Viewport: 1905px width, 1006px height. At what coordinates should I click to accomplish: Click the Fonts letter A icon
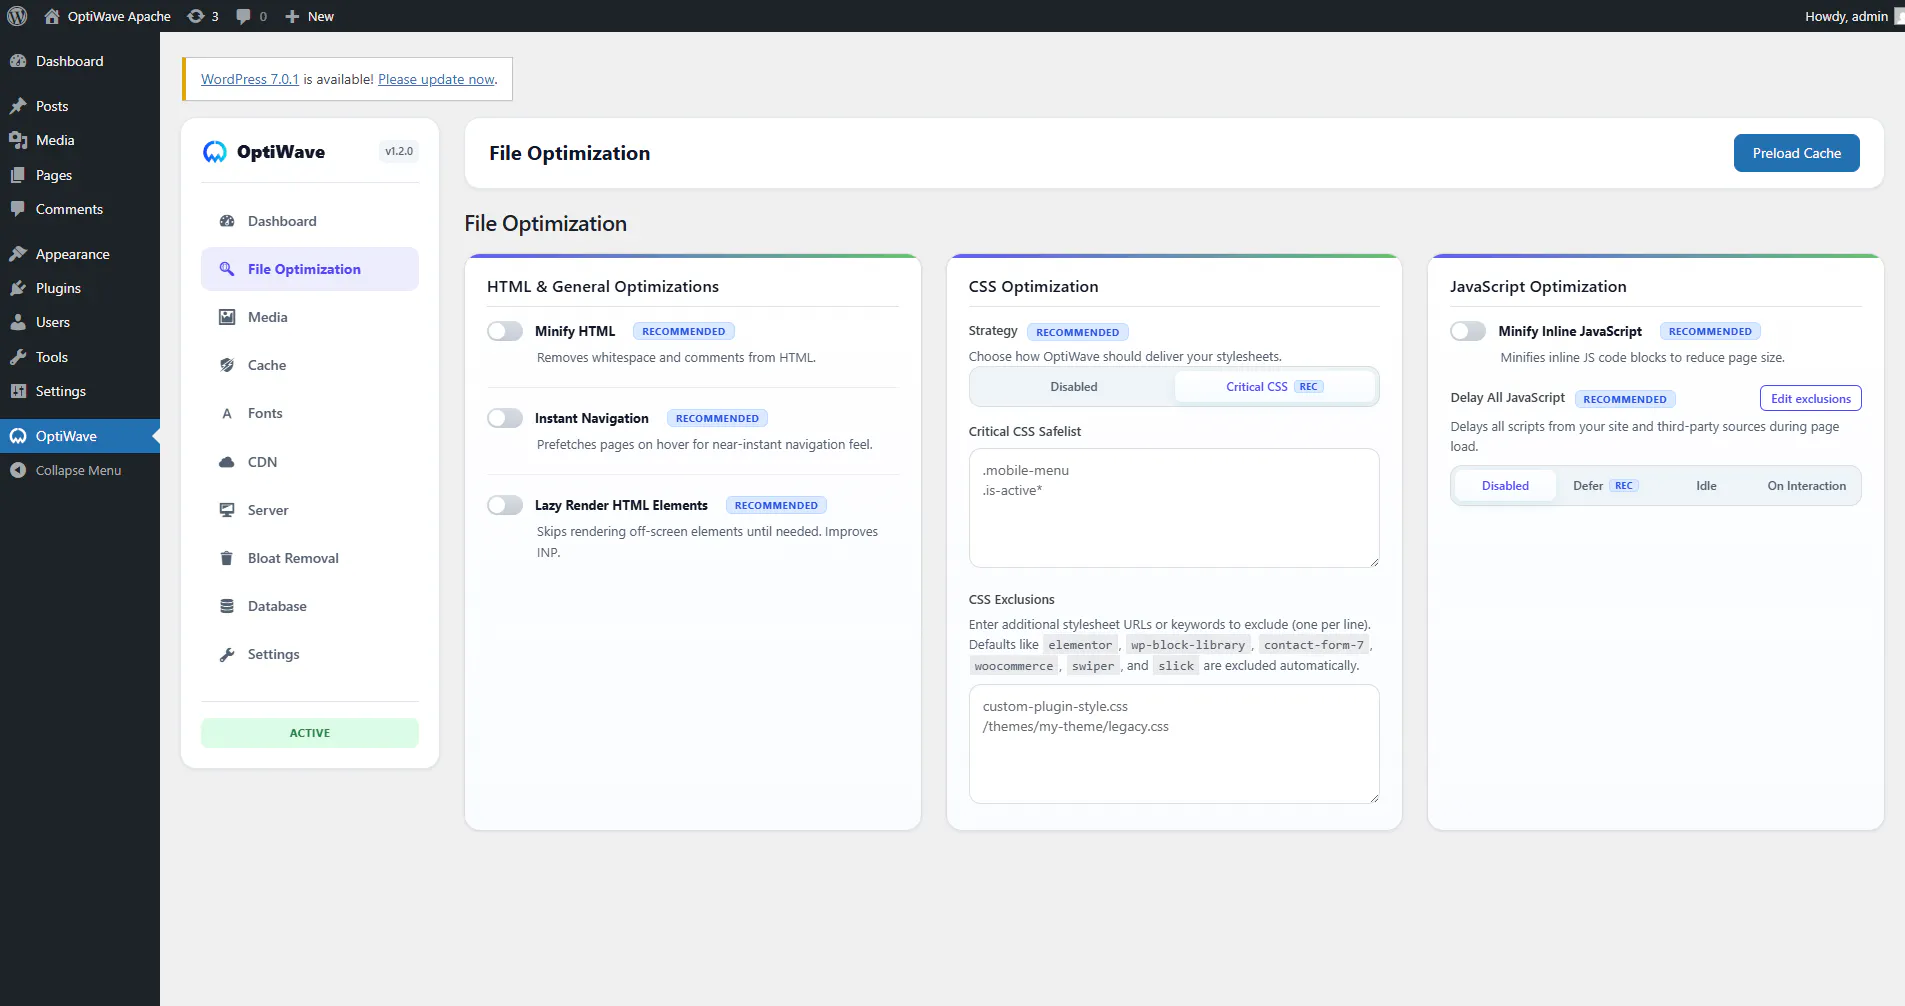(x=227, y=413)
